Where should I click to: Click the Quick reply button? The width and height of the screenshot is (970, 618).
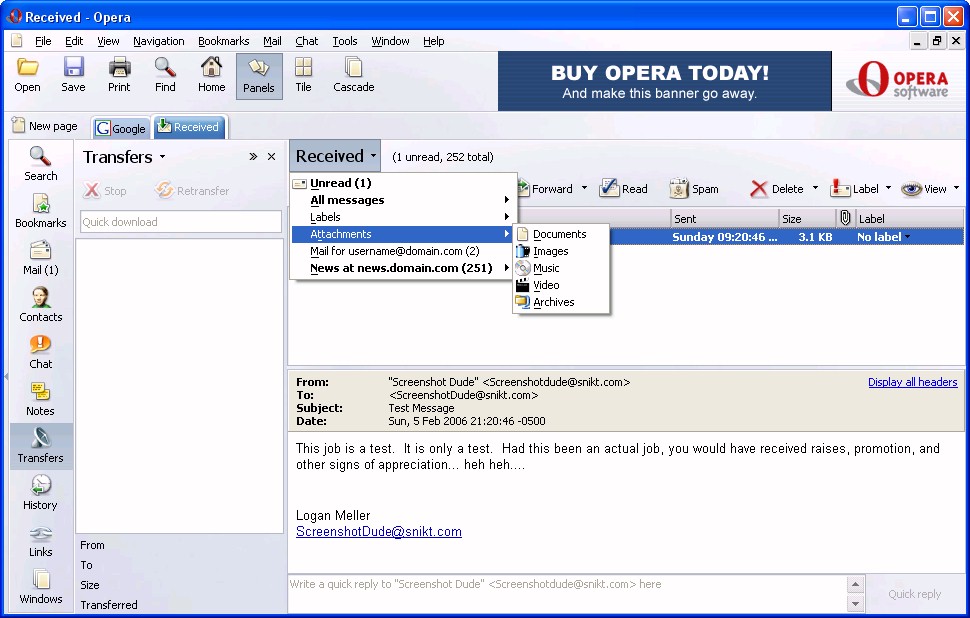click(914, 594)
